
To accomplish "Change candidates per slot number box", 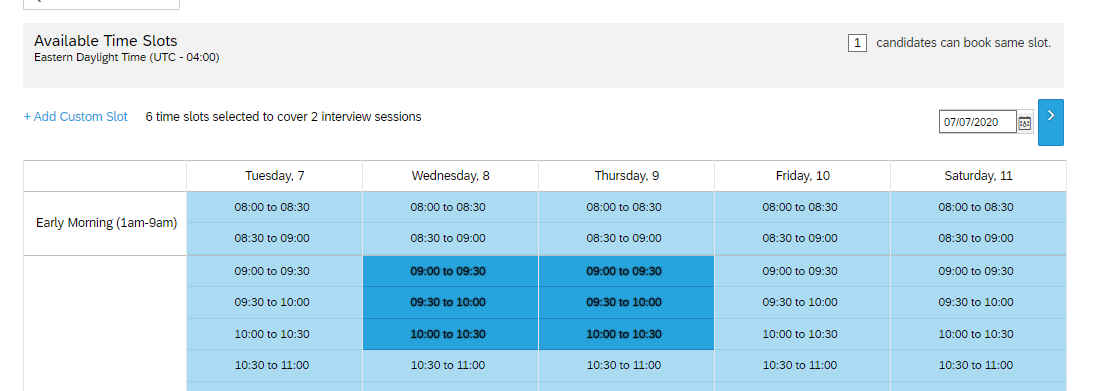I will 857,43.
